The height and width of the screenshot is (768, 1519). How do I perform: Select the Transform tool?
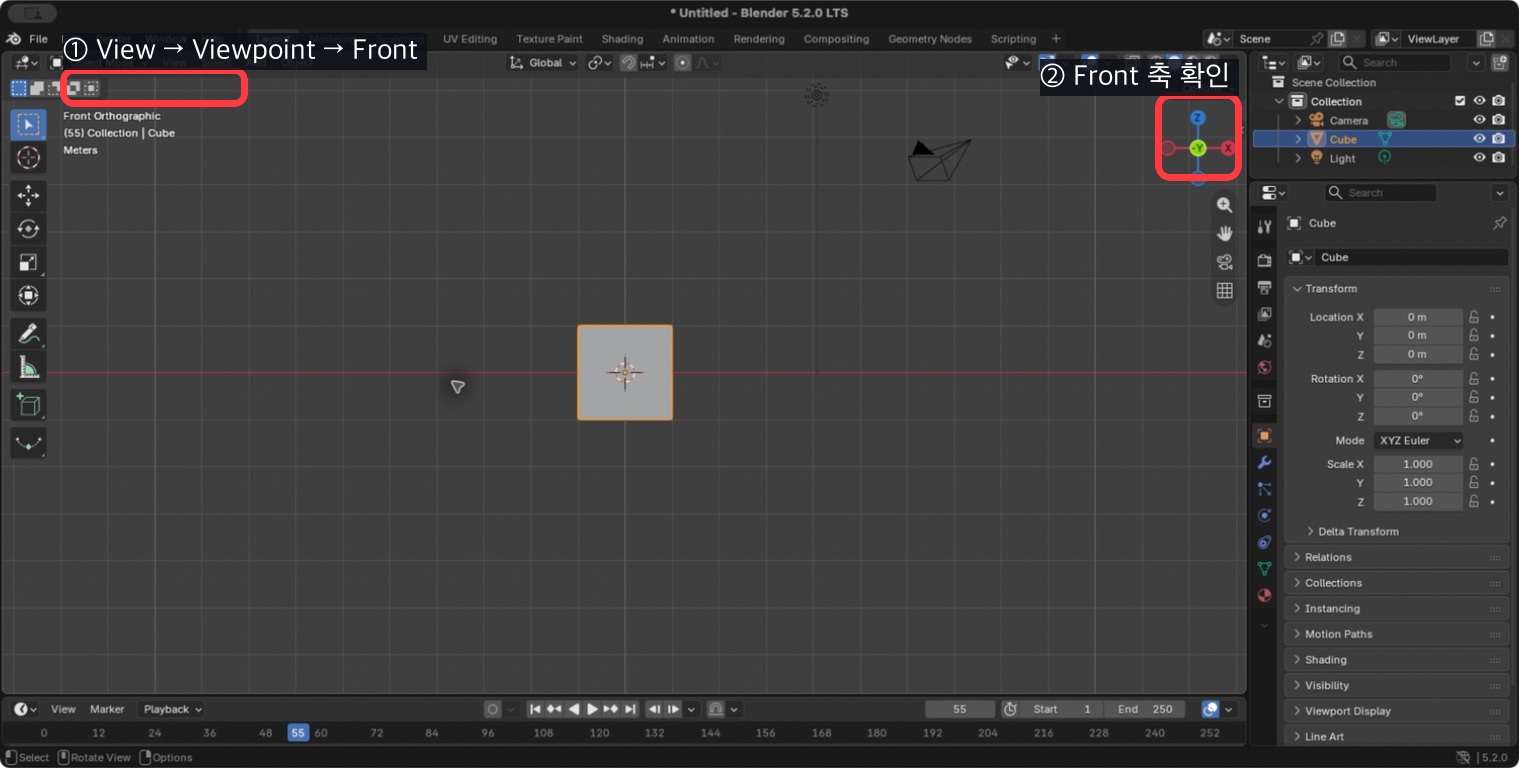click(x=28, y=296)
